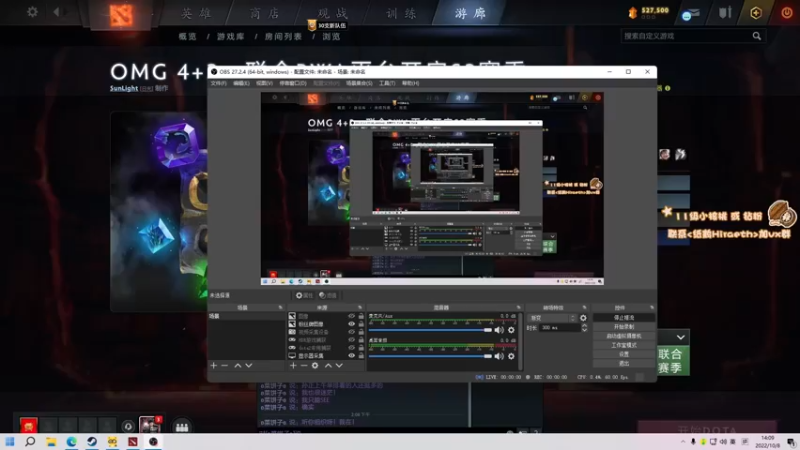Open scene transition properties gear
The width and height of the screenshot is (800, 450).
point(583,318)
